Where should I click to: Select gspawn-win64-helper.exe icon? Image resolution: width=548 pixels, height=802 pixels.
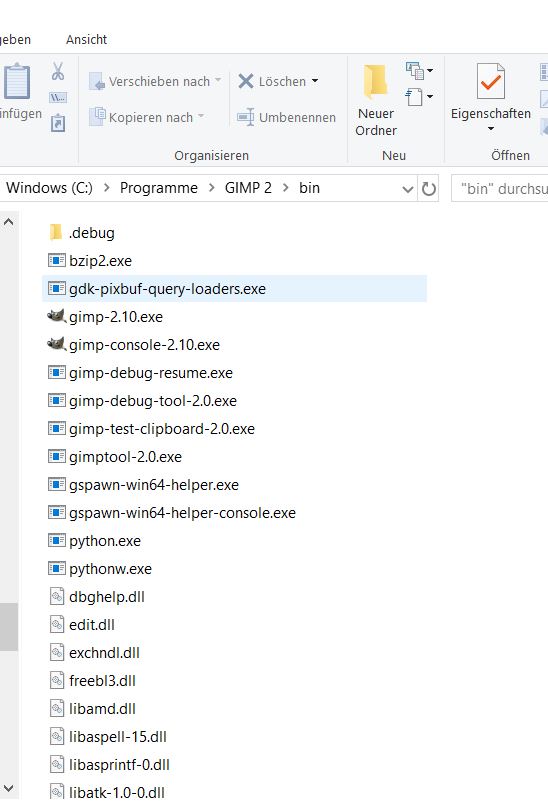57,484
